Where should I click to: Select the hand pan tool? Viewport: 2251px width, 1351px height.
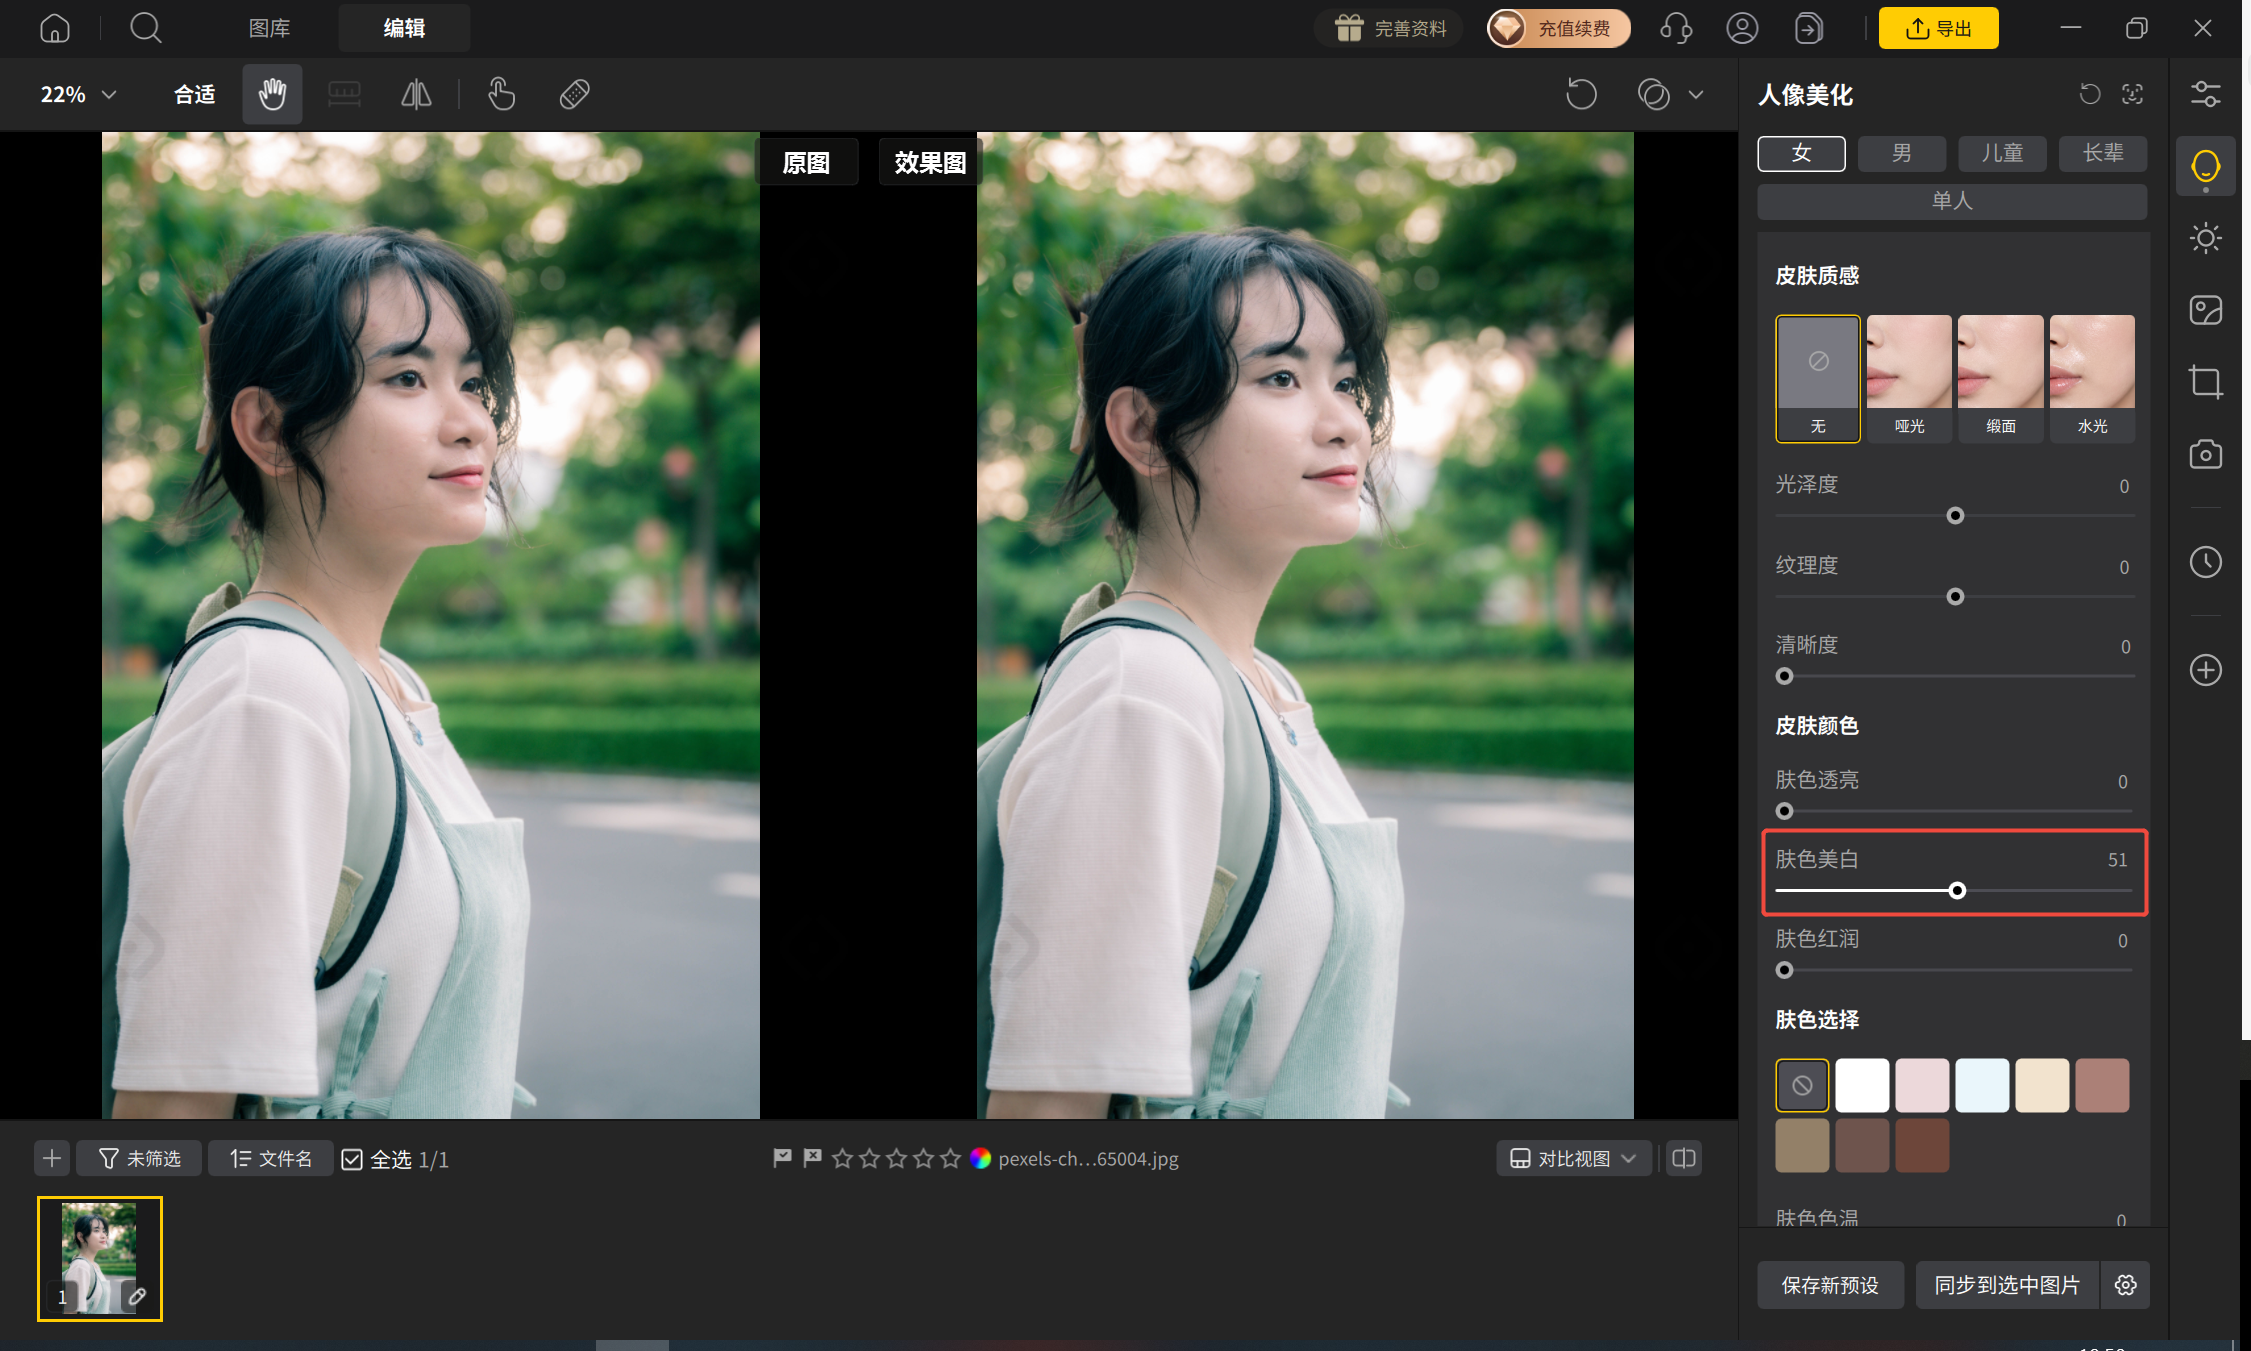tap(272, 94)
